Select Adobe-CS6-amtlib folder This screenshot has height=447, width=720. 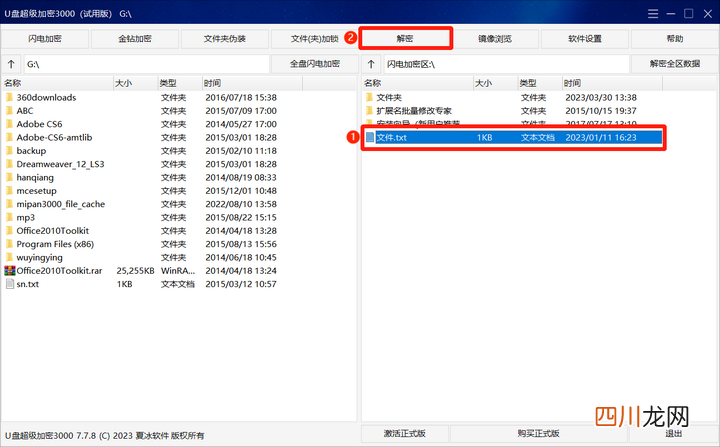(x=54, y=137)
